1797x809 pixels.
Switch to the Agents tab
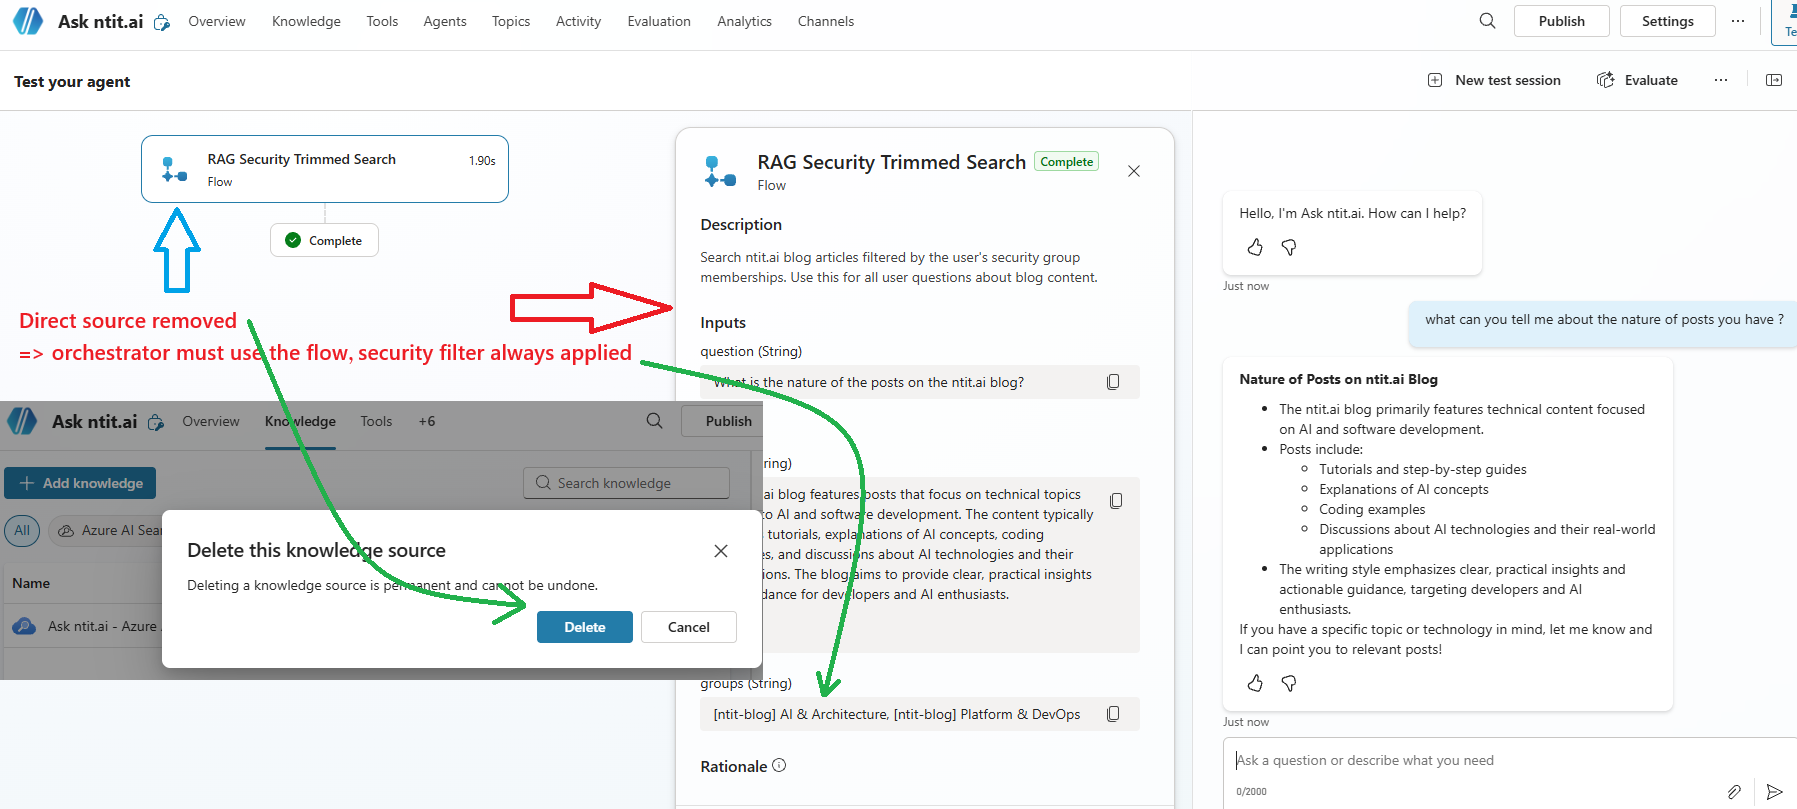pyautogui.click(x=445, y=21)
